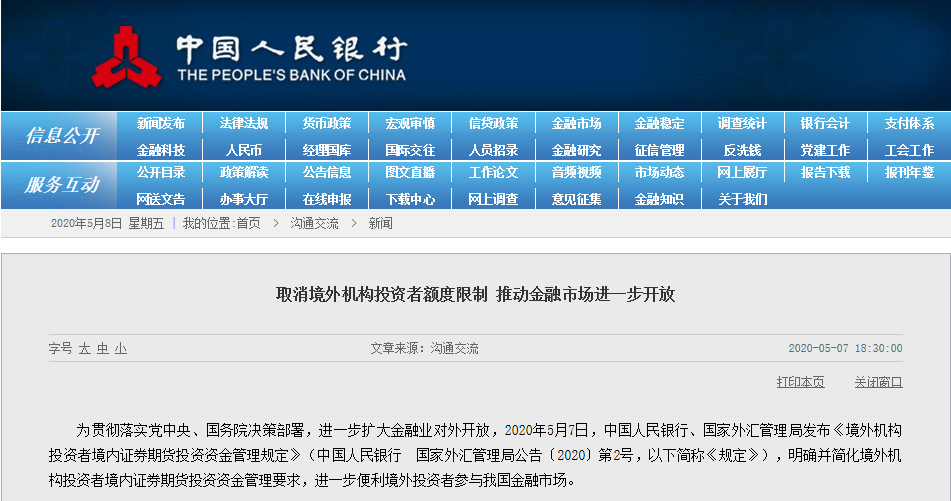Screen dimensions: 951x501
Task: Open 沟通交流 breadcrumb link
Action: tap(314, 223)
